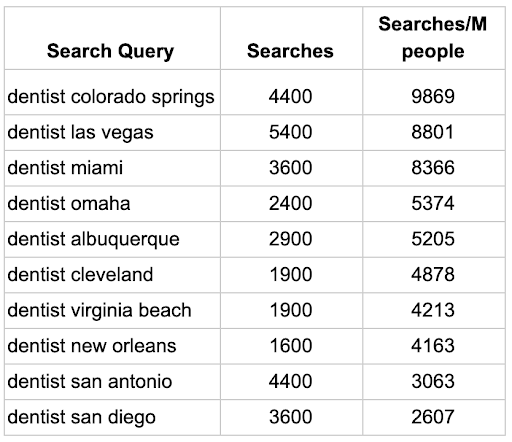The height and width of the screenshot is (442, 512).
Task: Select the dentist new orleans cell
Action: point(112,346)
